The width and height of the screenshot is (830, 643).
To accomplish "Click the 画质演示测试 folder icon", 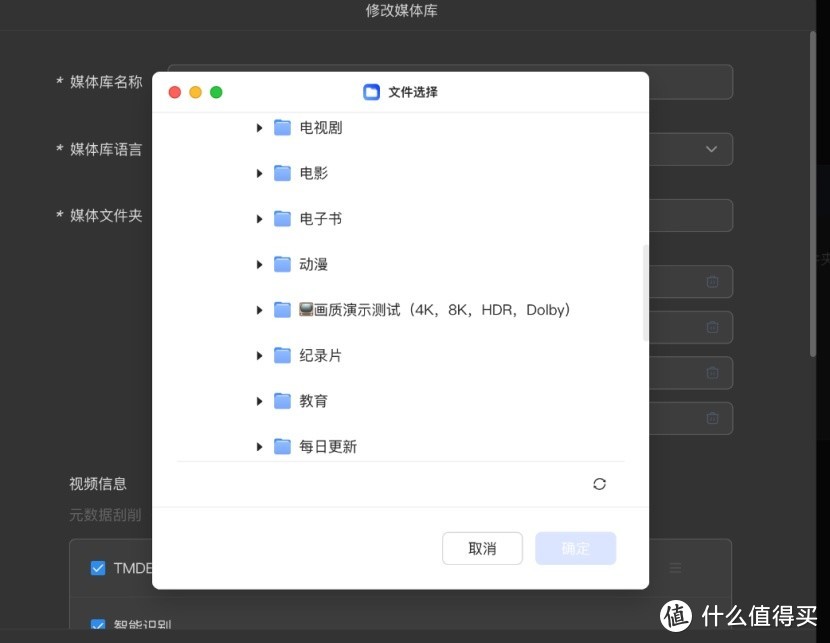I will [281, 309].
